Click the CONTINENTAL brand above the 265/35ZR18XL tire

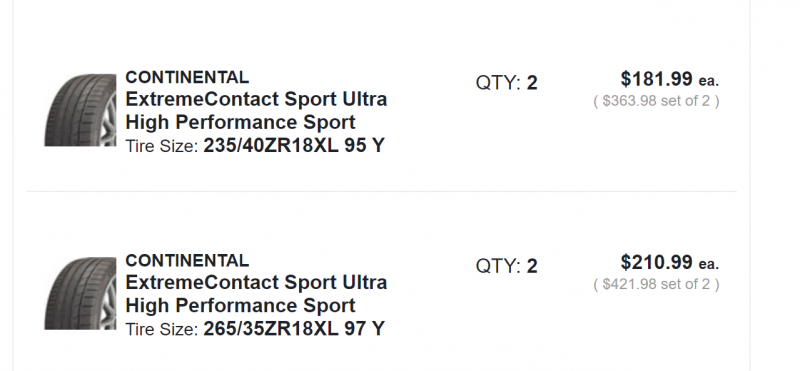click(x=187, y=260)
